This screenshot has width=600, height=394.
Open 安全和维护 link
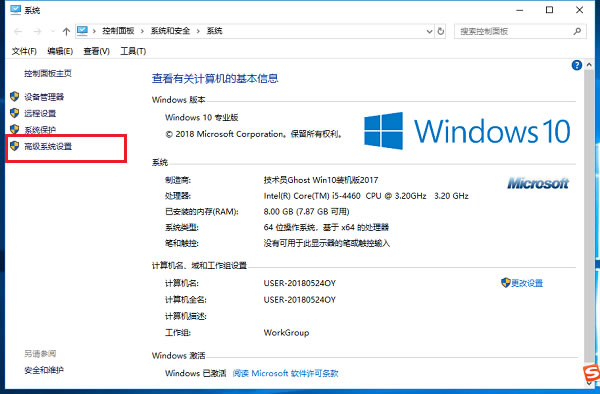click(x=44, y=370)
